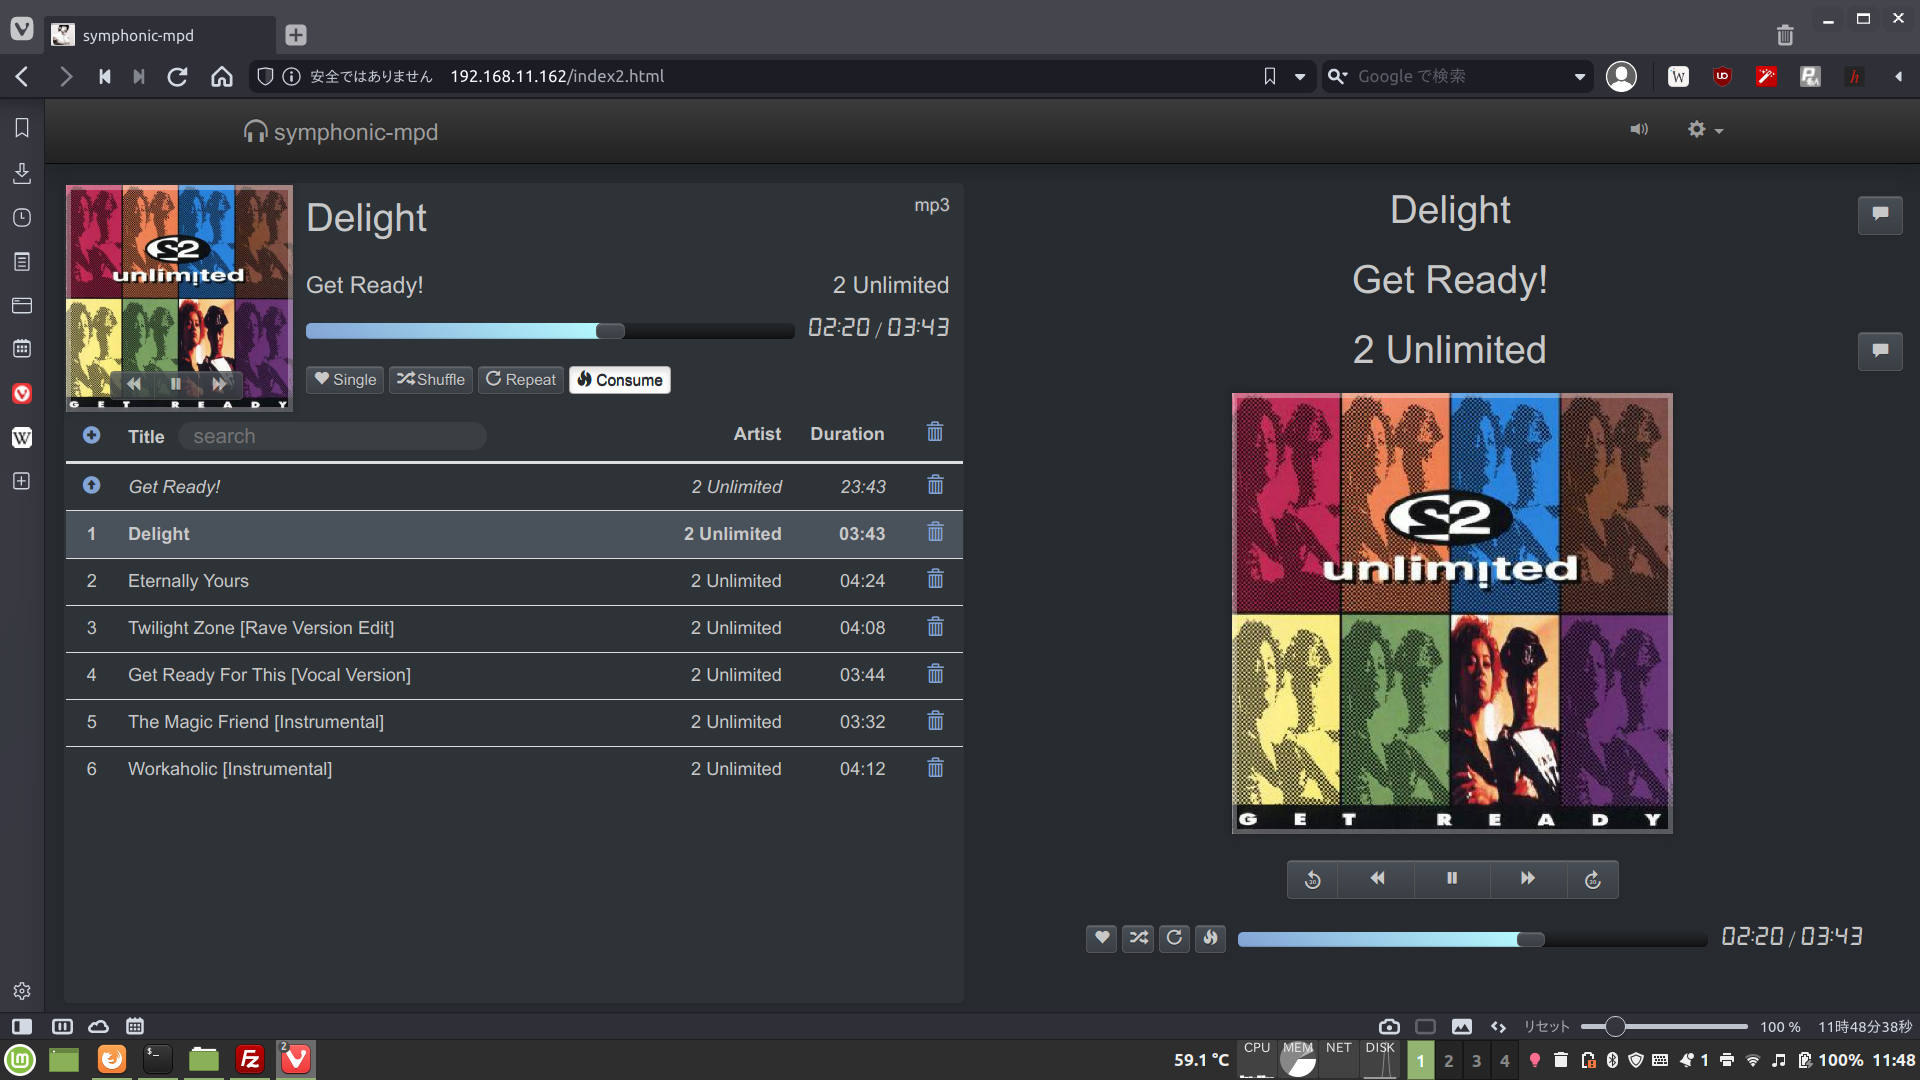Select the currently playing Delight row
1920x1080 pixels.
click(514, 534)
